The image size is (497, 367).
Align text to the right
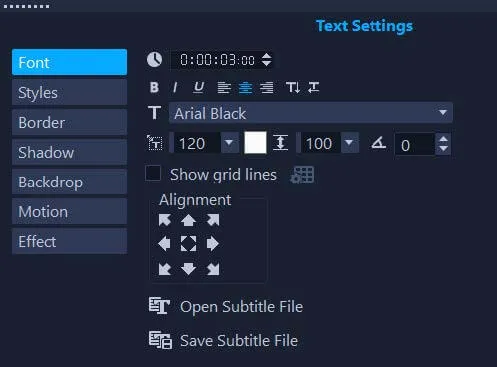pos(267,88)
